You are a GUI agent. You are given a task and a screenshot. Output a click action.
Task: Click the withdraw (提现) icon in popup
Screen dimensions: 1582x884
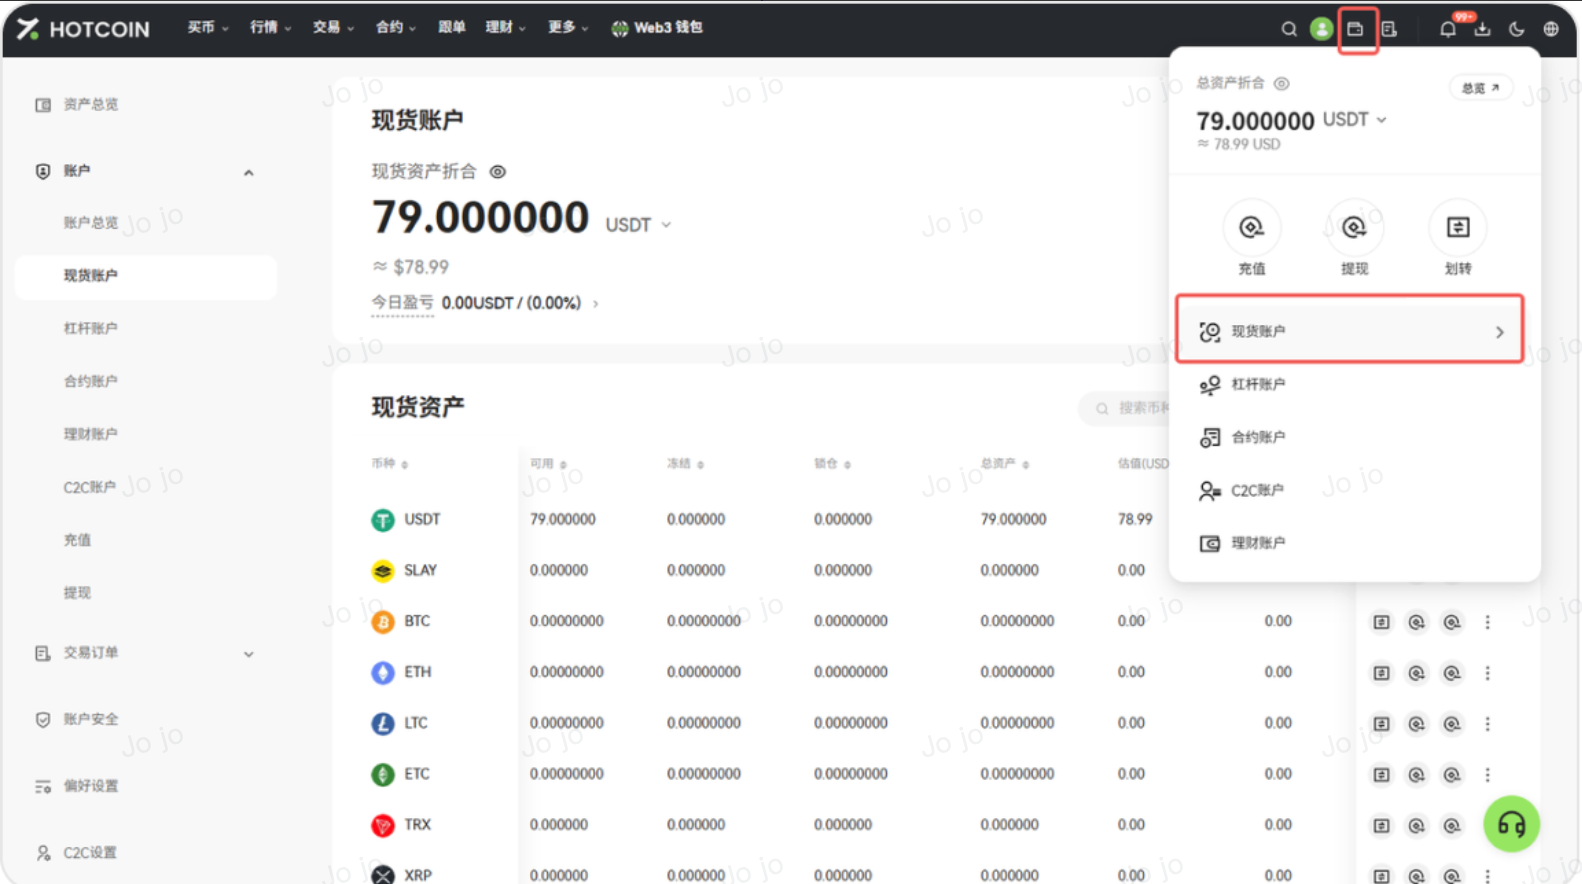pos(1354,228)
